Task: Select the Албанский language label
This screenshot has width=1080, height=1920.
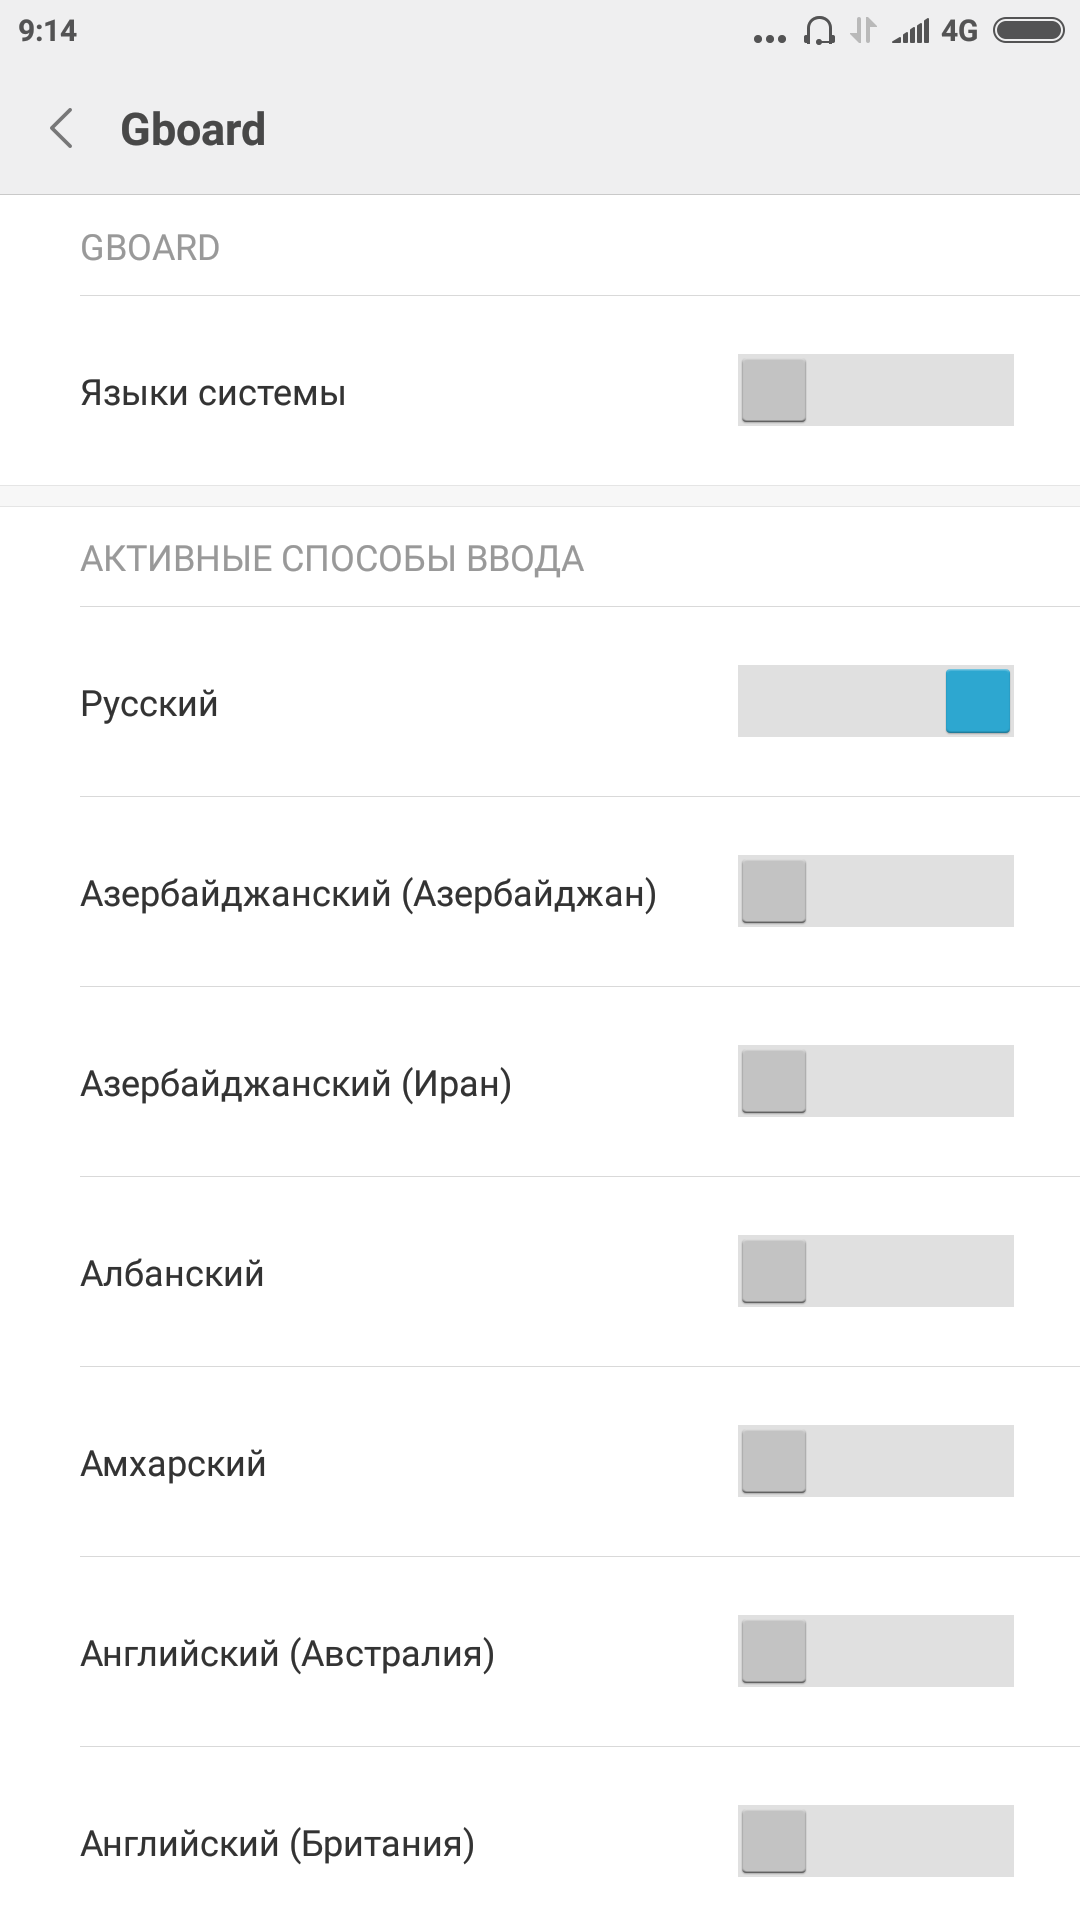Action: pos(172,1274)
